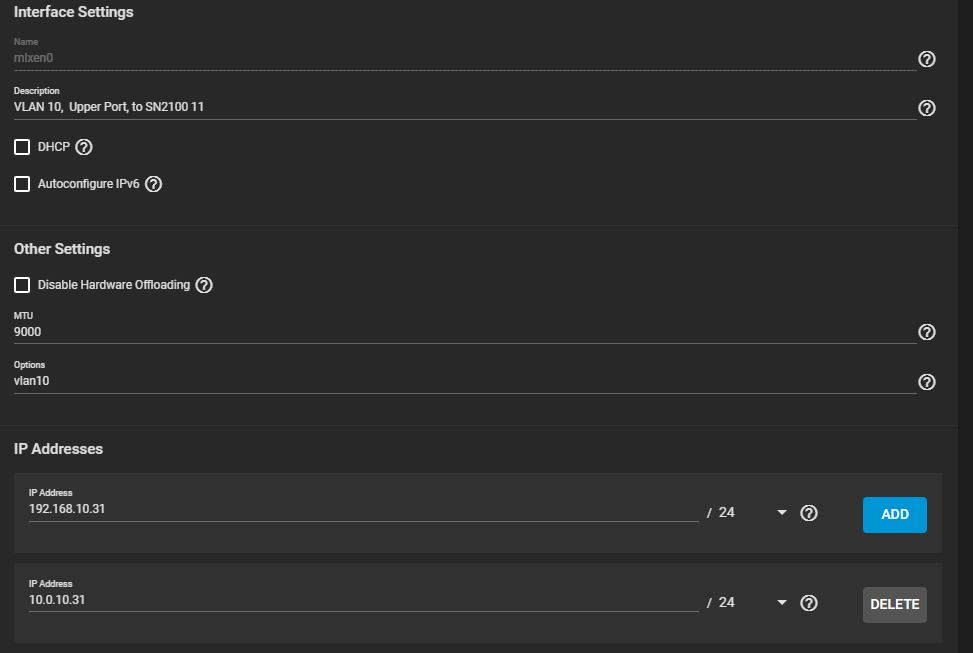
Task: Click help icon next to Autoconfigure IPv6
Action: tap(153, 184)
